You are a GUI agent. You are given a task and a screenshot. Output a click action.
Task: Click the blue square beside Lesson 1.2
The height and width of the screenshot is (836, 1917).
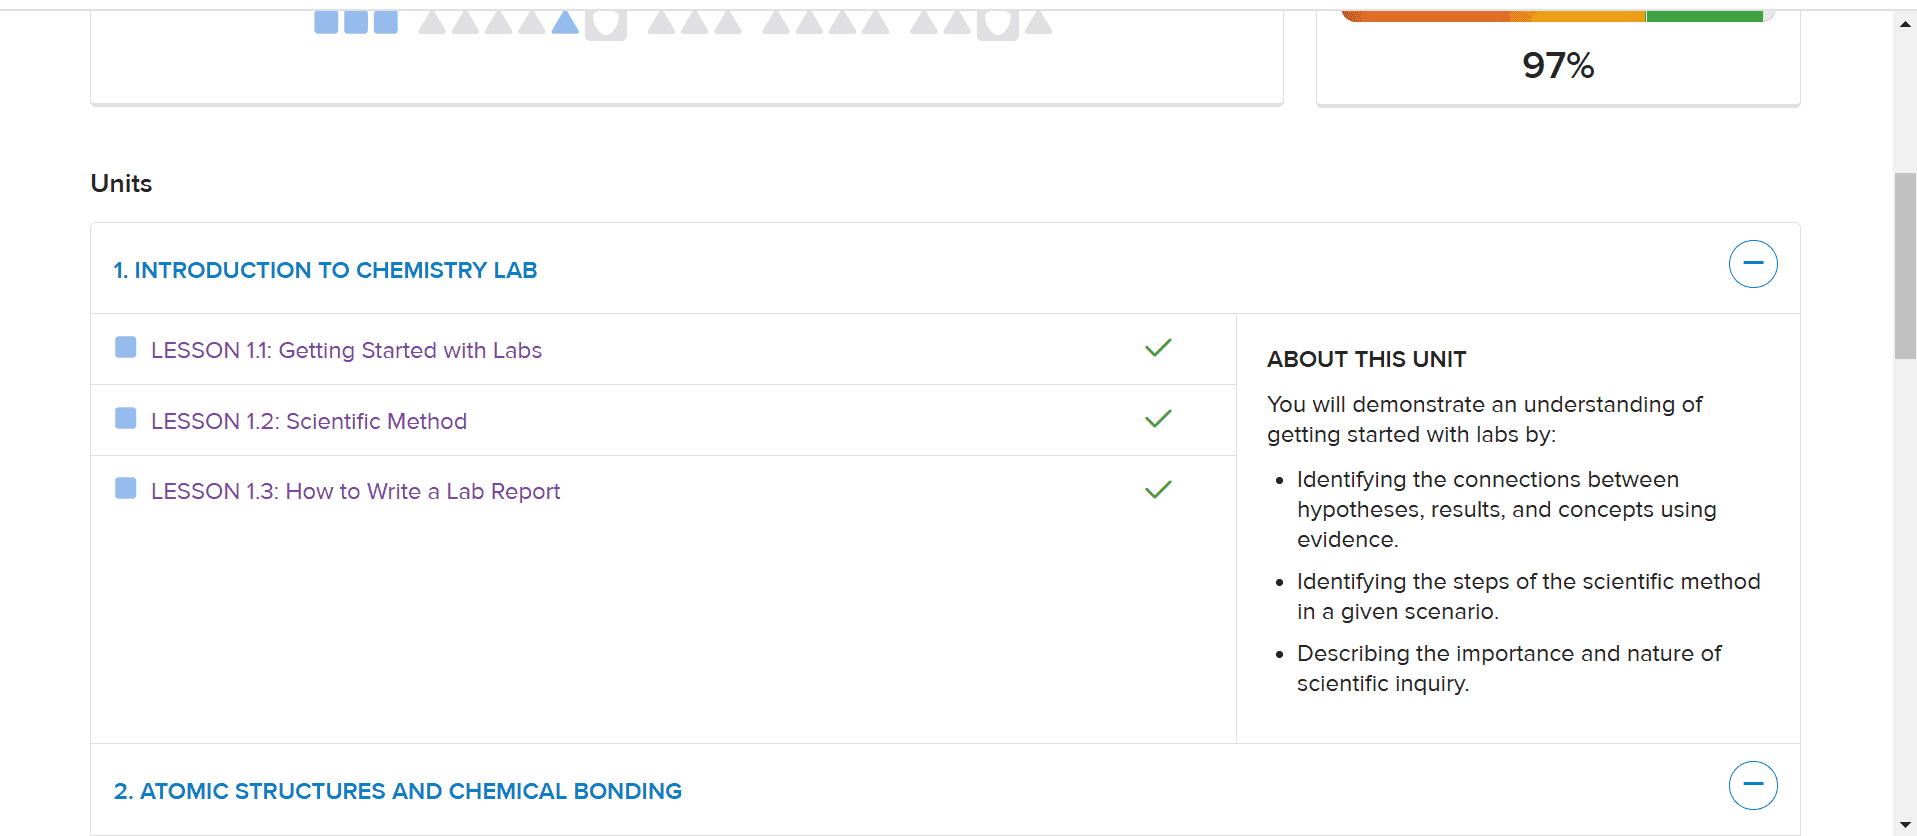pyautogui.click(x=126, y=418)
